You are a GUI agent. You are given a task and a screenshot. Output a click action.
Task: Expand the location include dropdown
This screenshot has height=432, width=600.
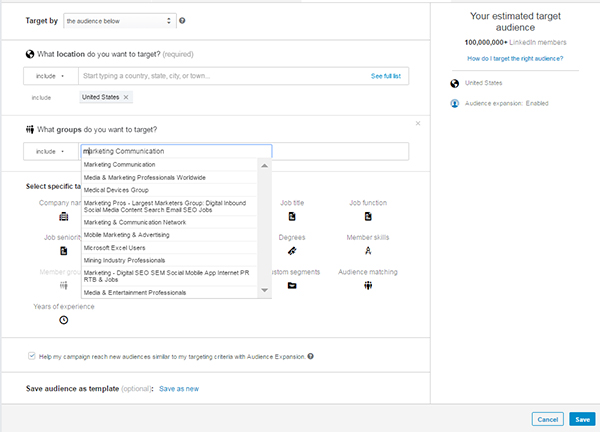49,75
